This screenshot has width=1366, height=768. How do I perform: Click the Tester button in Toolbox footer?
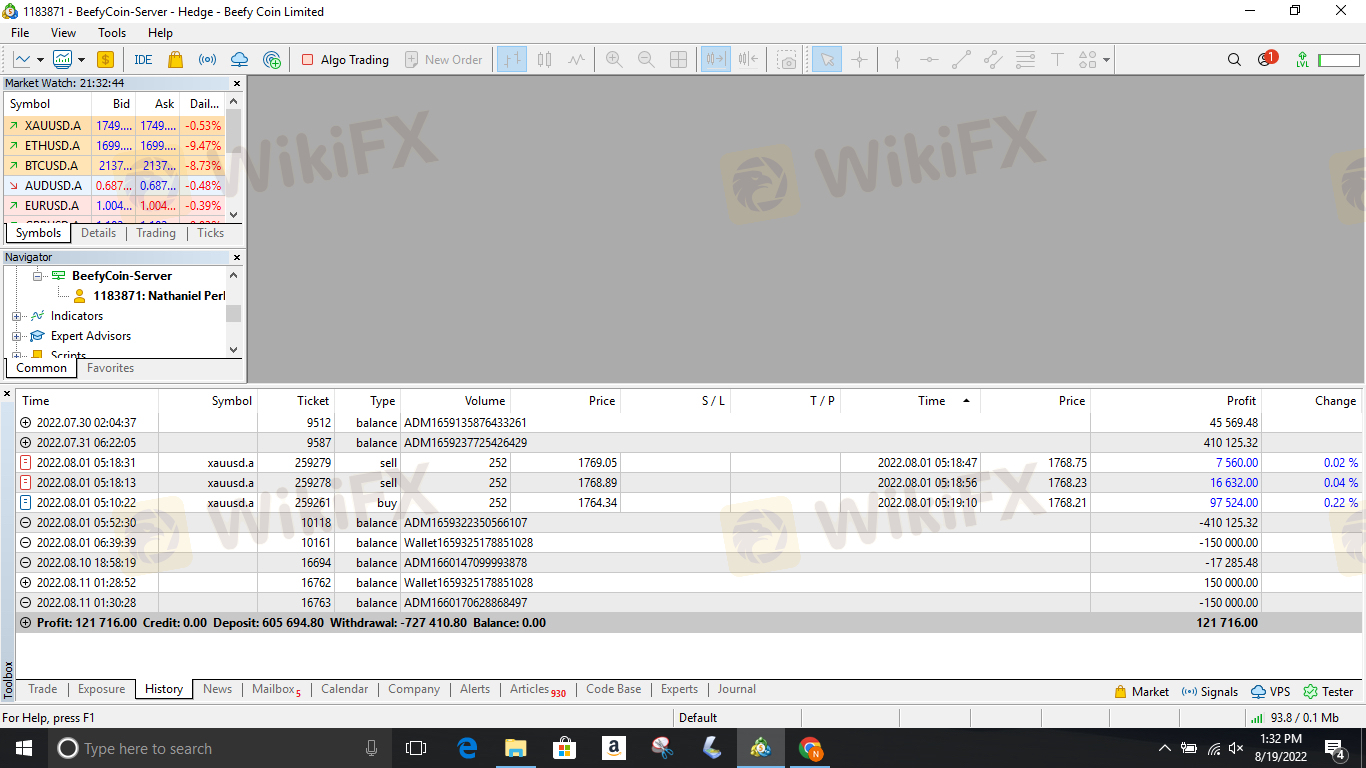pos(1328,691)
